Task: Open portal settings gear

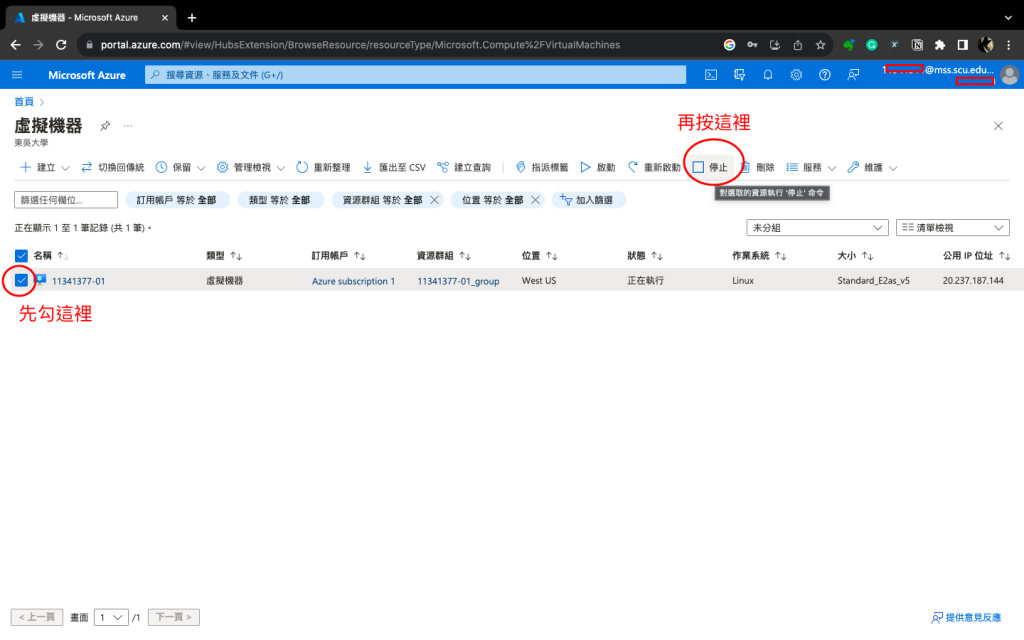Action: pyautogui.click(x=796, y=75)
